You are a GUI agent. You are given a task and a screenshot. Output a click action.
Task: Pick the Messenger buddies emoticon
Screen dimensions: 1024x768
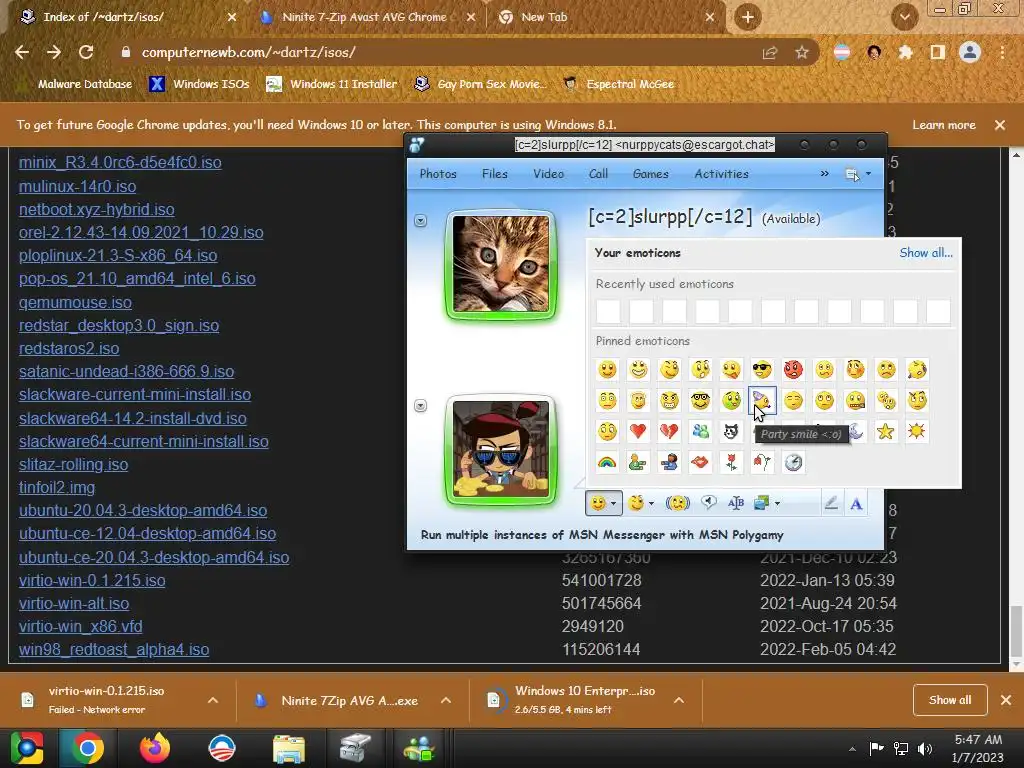(x=699, y=431)
